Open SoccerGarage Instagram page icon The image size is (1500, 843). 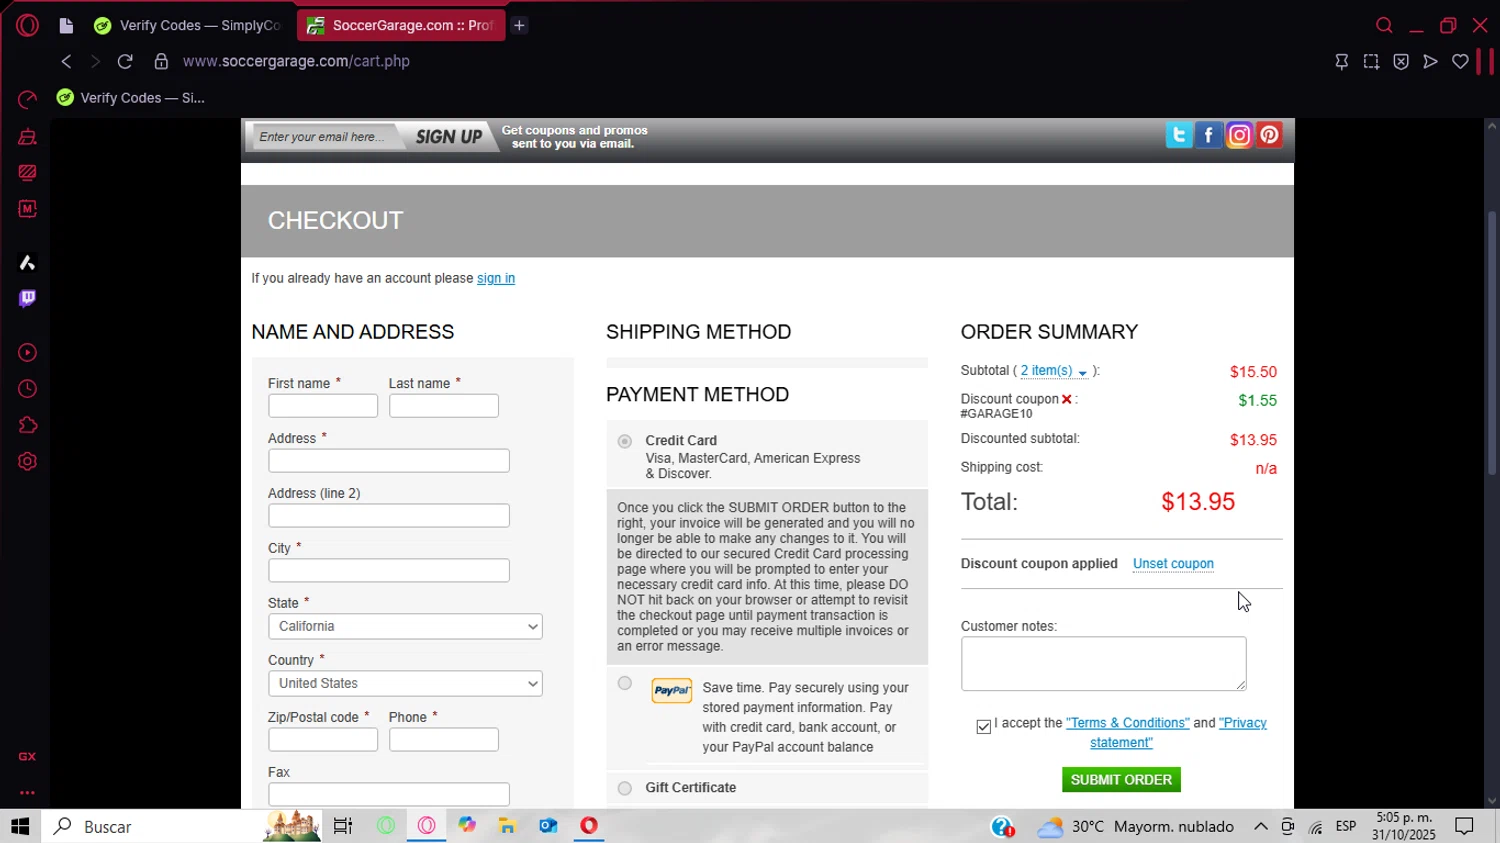[1239, 135]
